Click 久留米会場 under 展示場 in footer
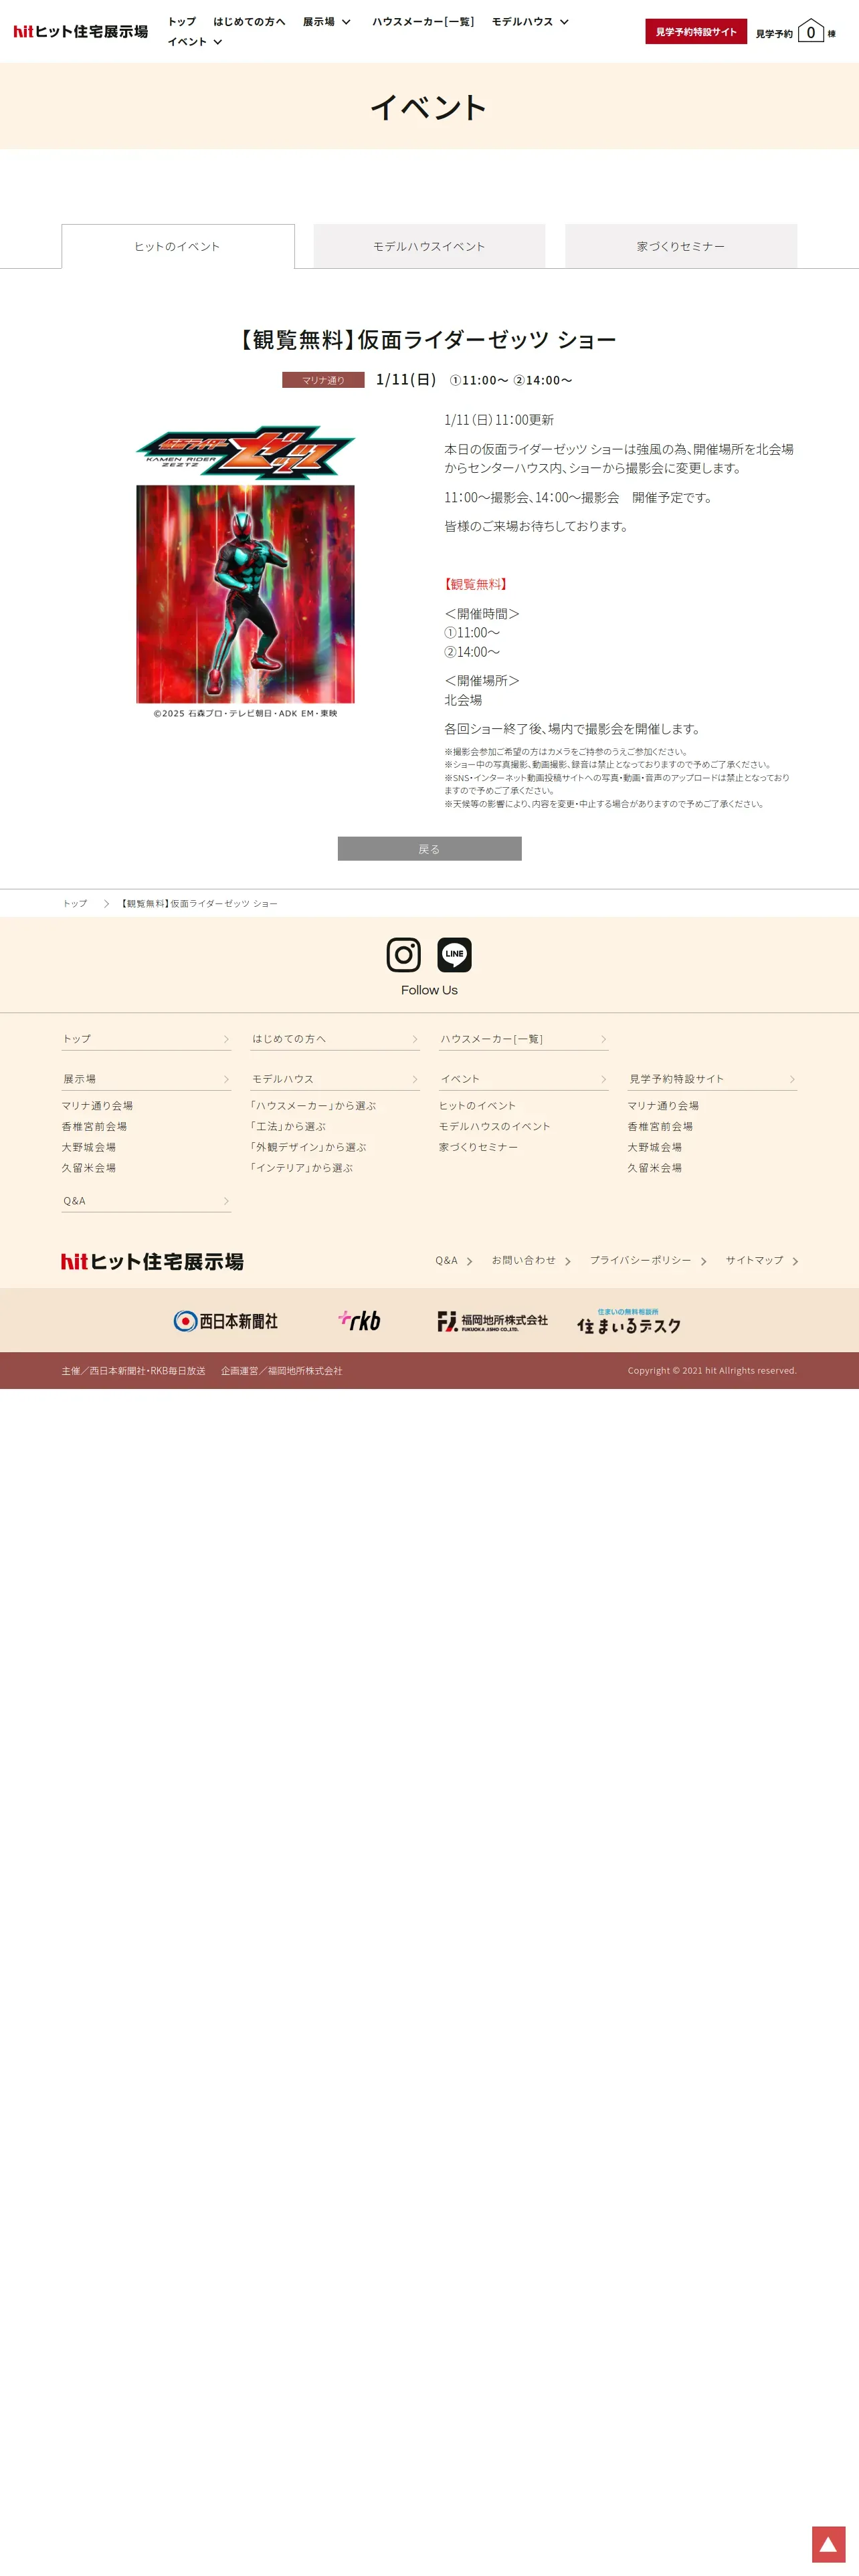Viewport: 859px width, 2576px height. pos(89,1168)
